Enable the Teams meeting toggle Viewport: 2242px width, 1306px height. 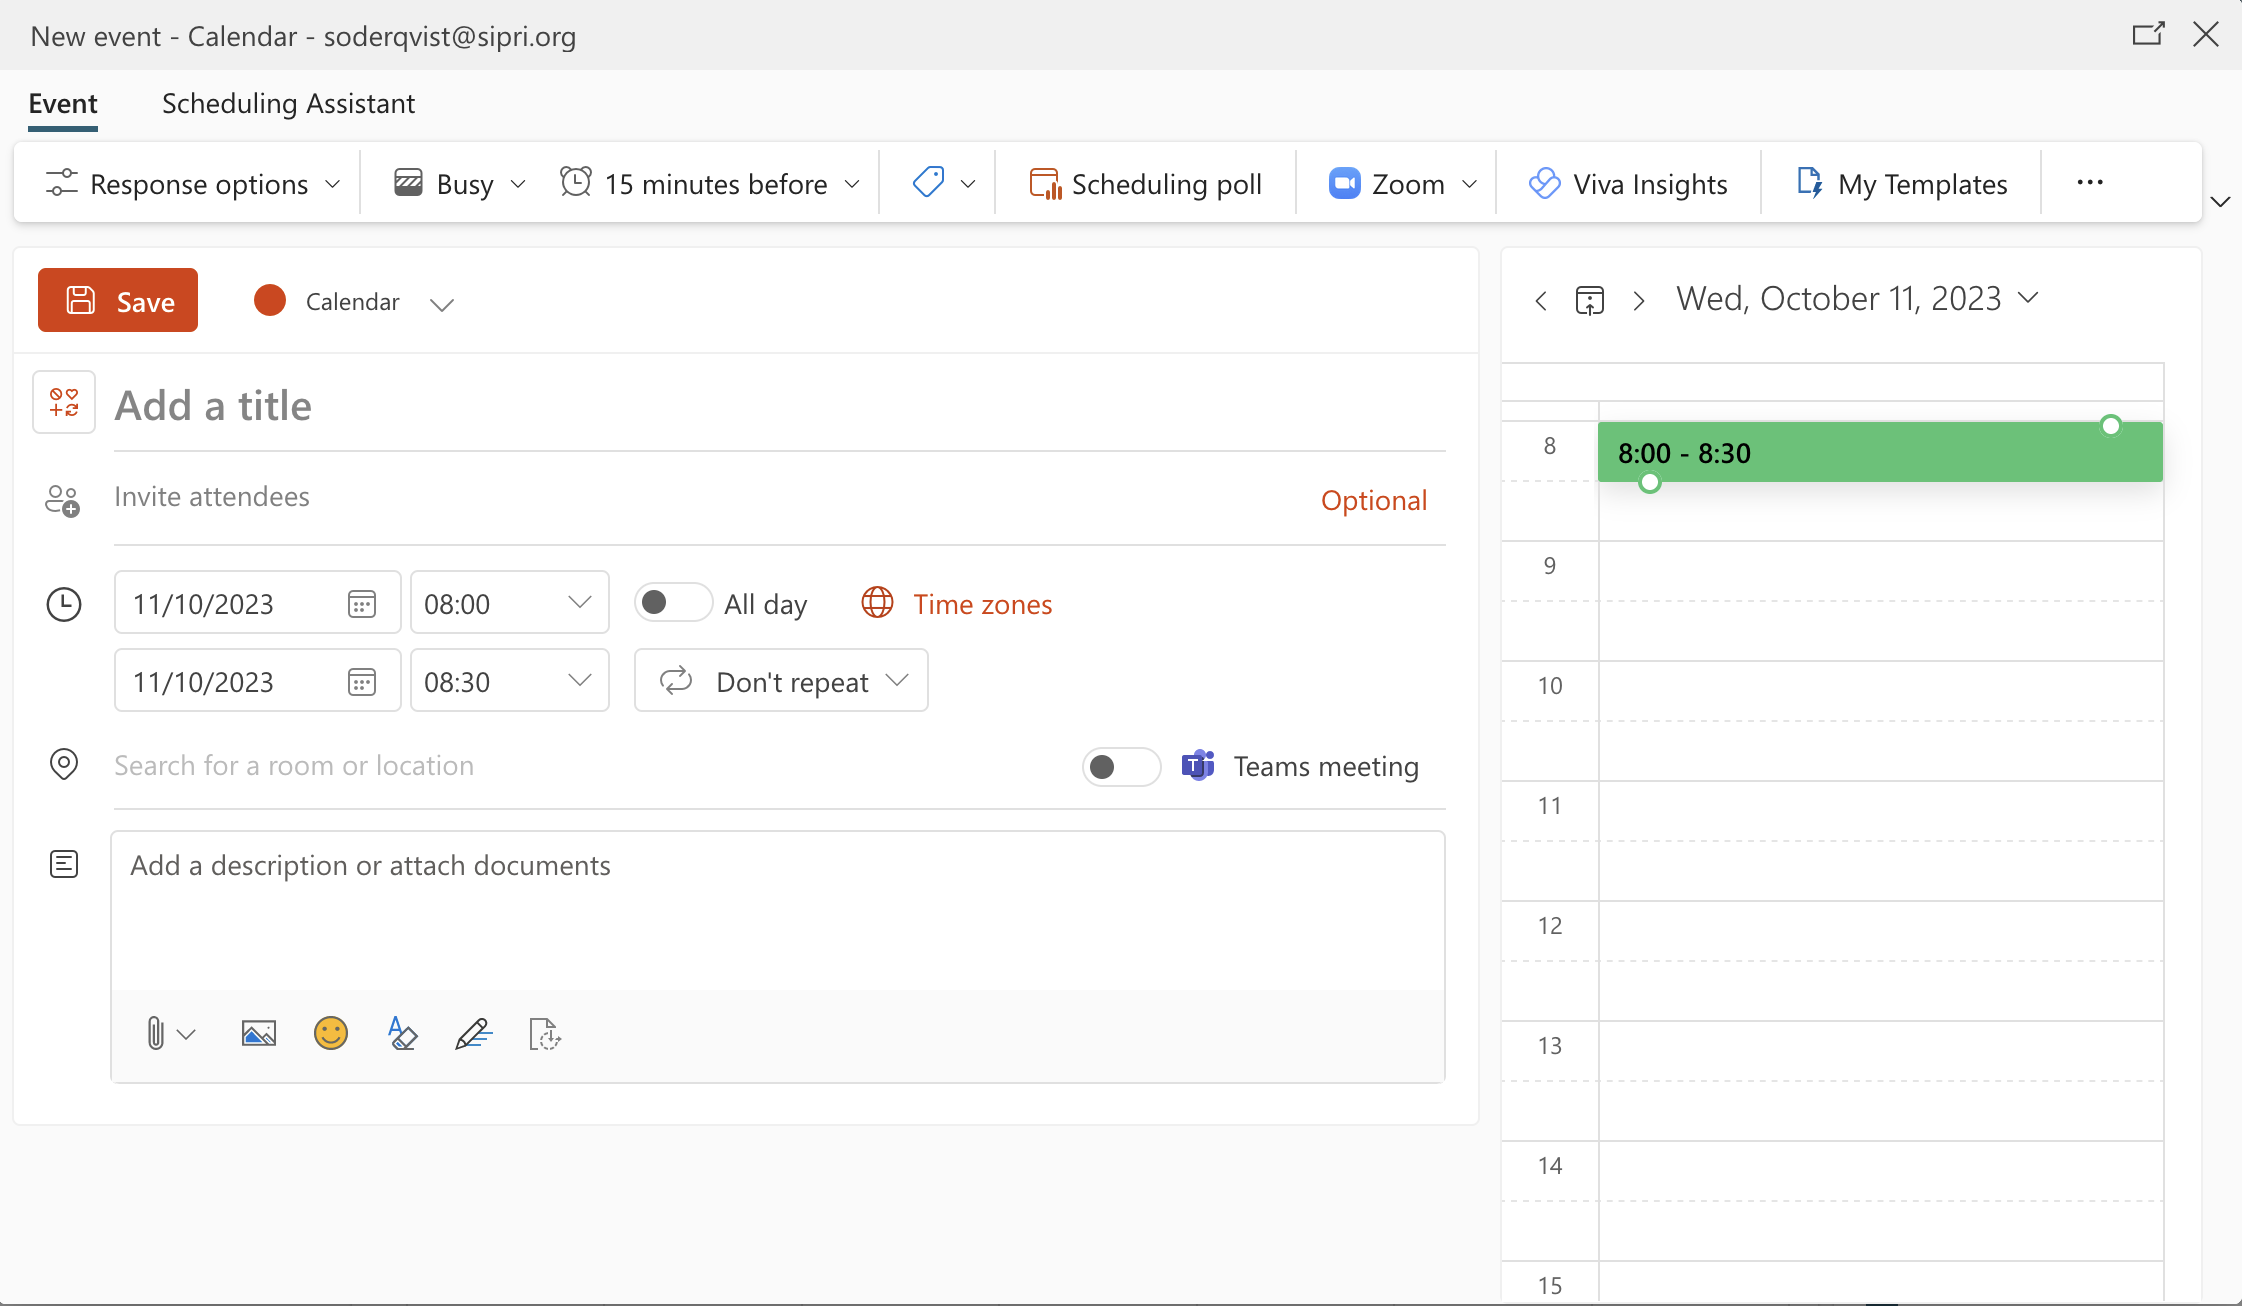[1120, 767]
